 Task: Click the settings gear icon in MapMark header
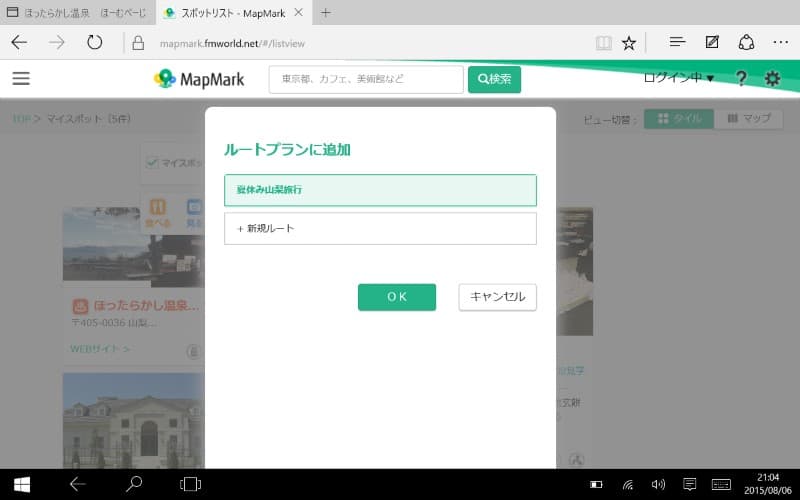click(x=772, y=78)
